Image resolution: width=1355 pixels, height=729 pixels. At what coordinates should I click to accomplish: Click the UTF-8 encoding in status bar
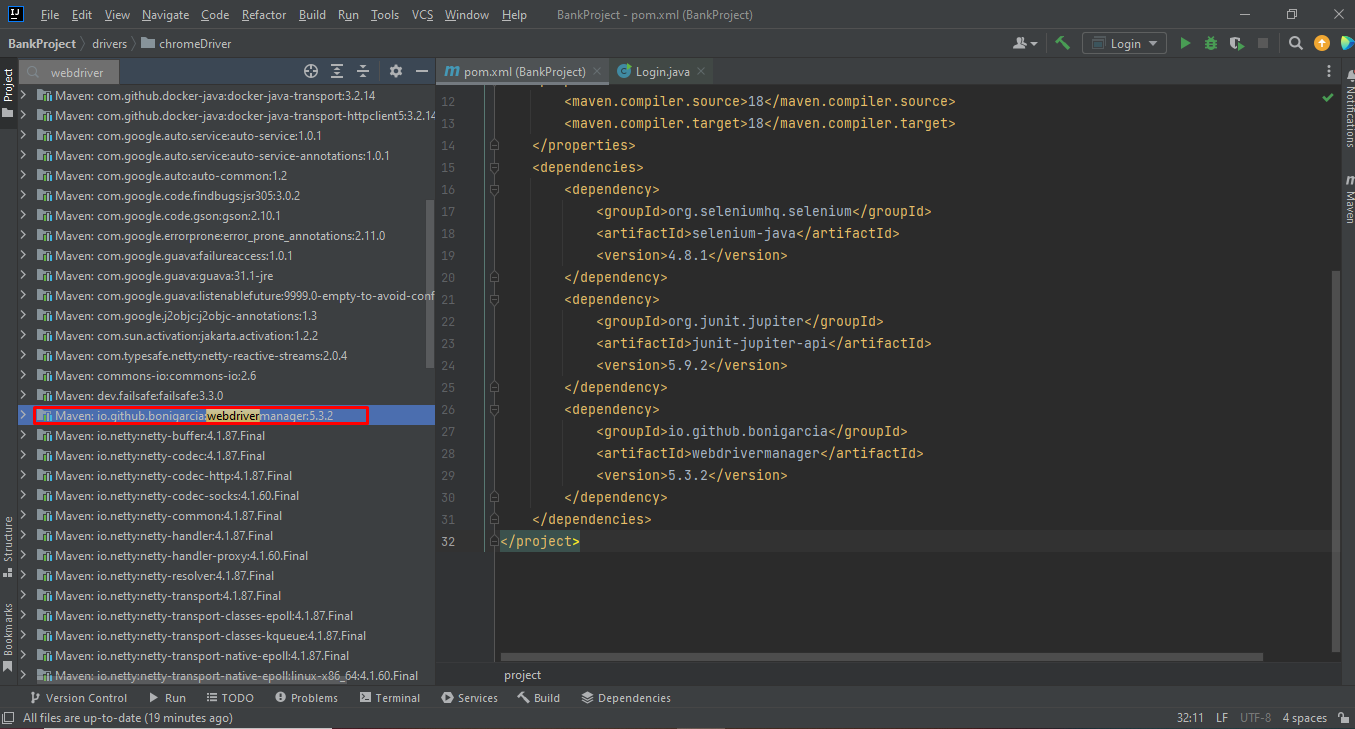[x=1255, y=718]
